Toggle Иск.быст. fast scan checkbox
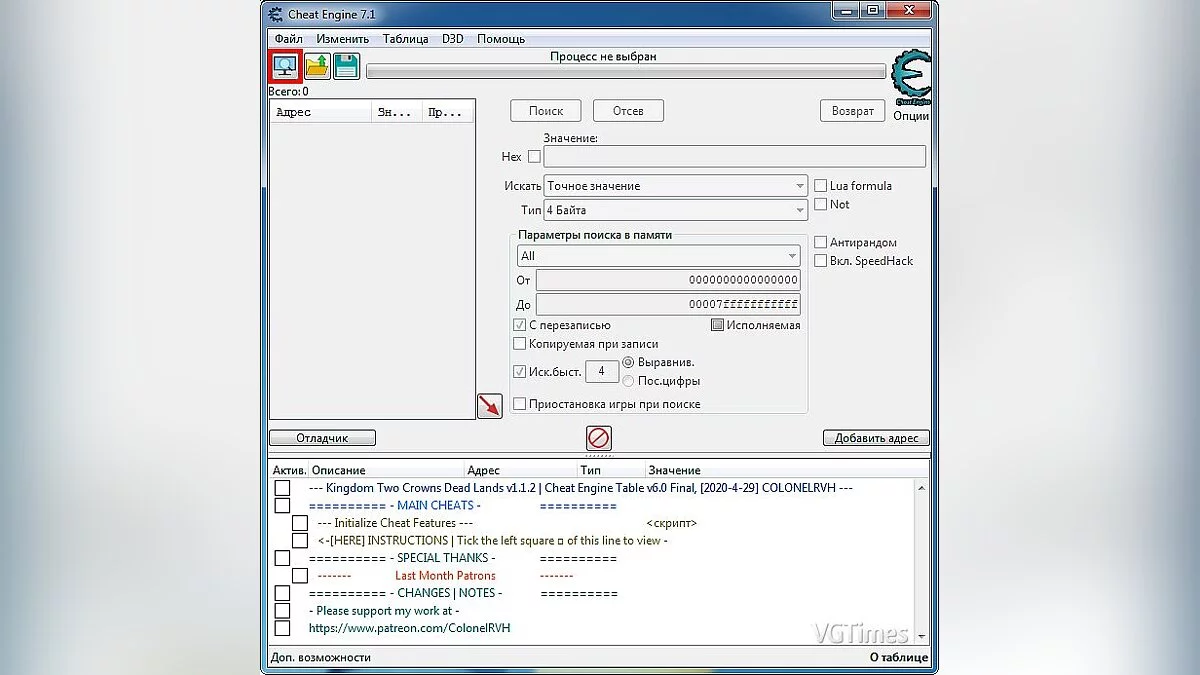This screenshot has height=675, width=1200. (x=519, y=371)
